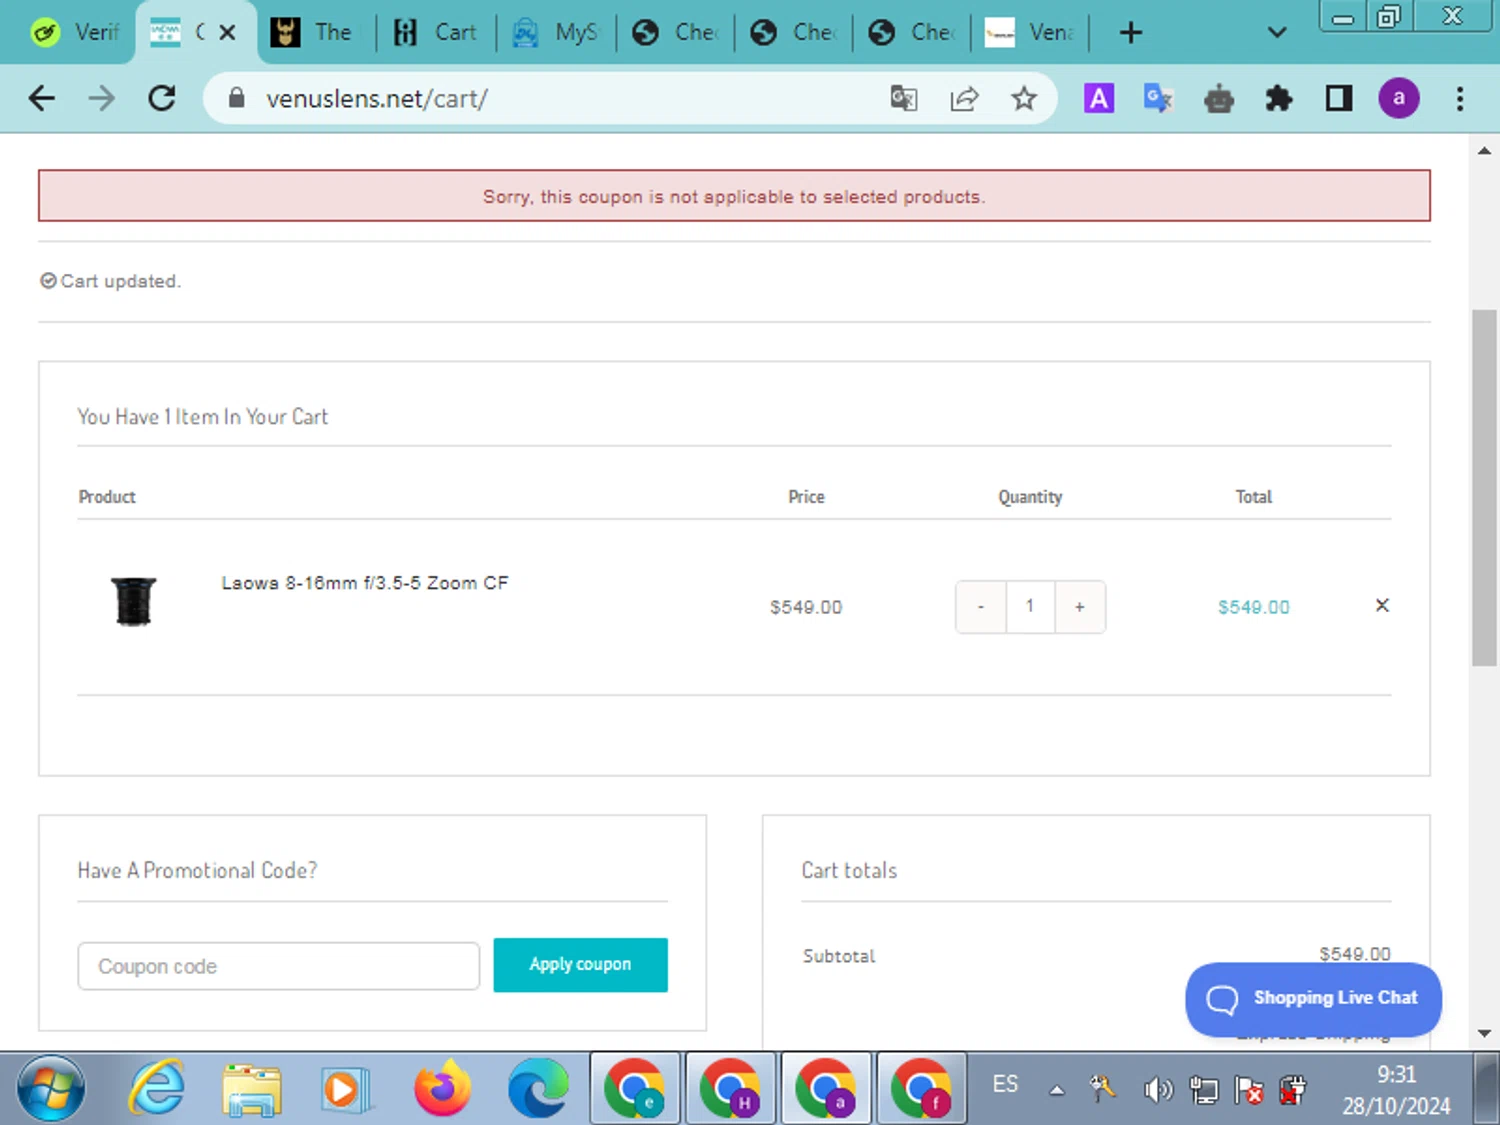Screen dimensions: 1500x1125
Task: Click the Coupon code input field
Action: pos(279,966)
